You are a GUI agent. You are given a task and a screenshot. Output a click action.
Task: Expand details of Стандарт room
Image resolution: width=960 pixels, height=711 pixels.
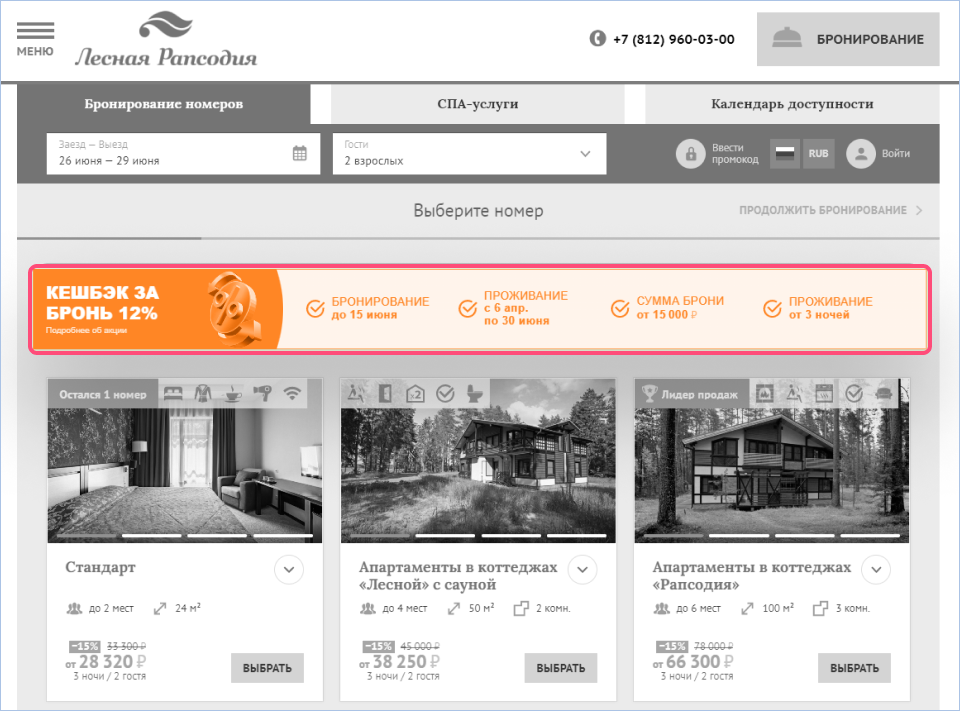tap(289, 570)
